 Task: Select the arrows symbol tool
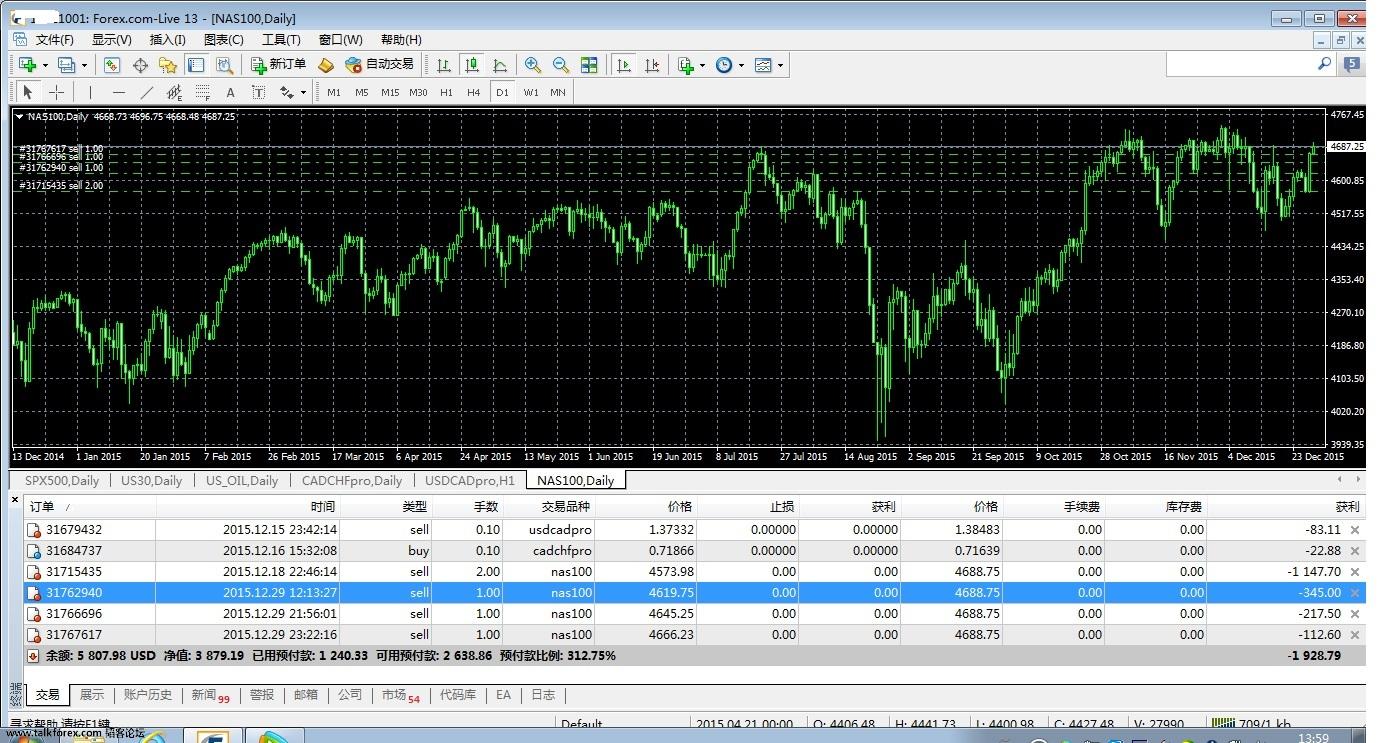coord(287,92)
